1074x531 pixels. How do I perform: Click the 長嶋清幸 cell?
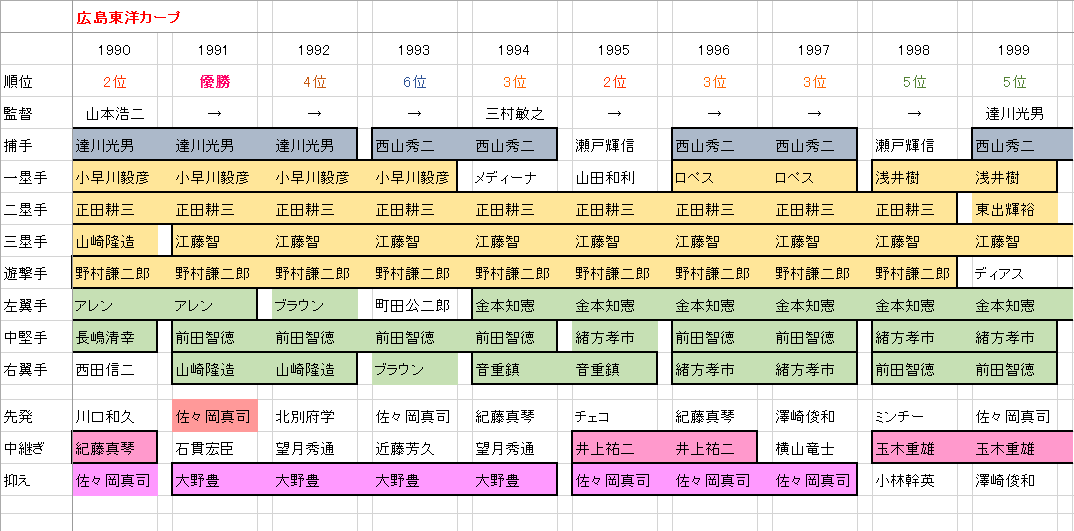tap(114, 338)
